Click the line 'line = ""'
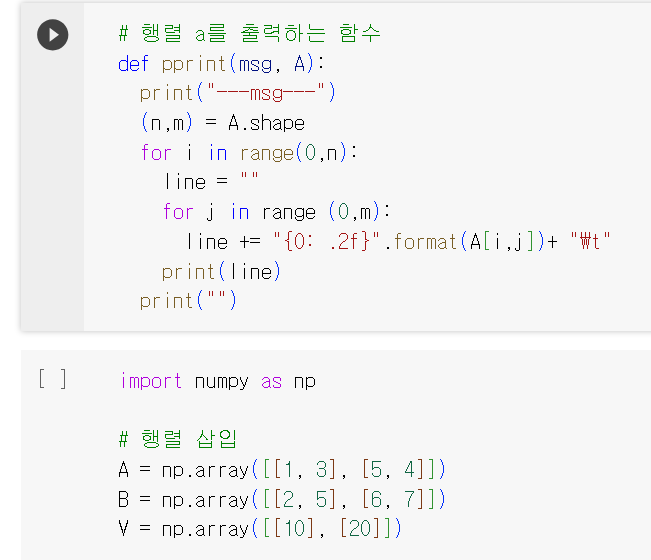This screenshot has height=560, width=651. click(211, 182)
